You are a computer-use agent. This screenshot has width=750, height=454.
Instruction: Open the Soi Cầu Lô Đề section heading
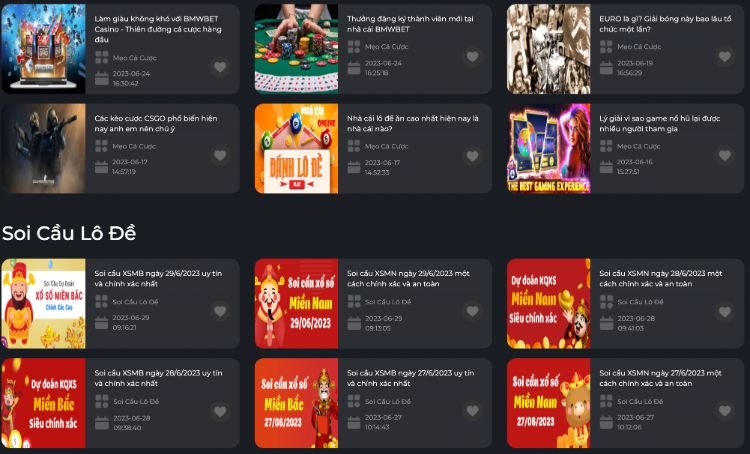[x=69, y=233]
